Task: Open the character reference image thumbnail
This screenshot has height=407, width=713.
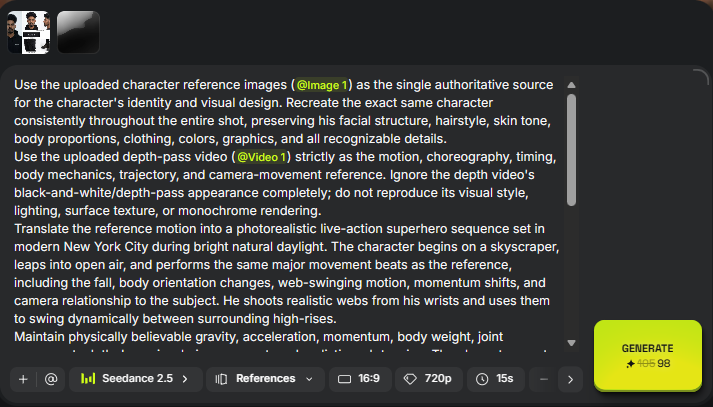Action: 29,33
